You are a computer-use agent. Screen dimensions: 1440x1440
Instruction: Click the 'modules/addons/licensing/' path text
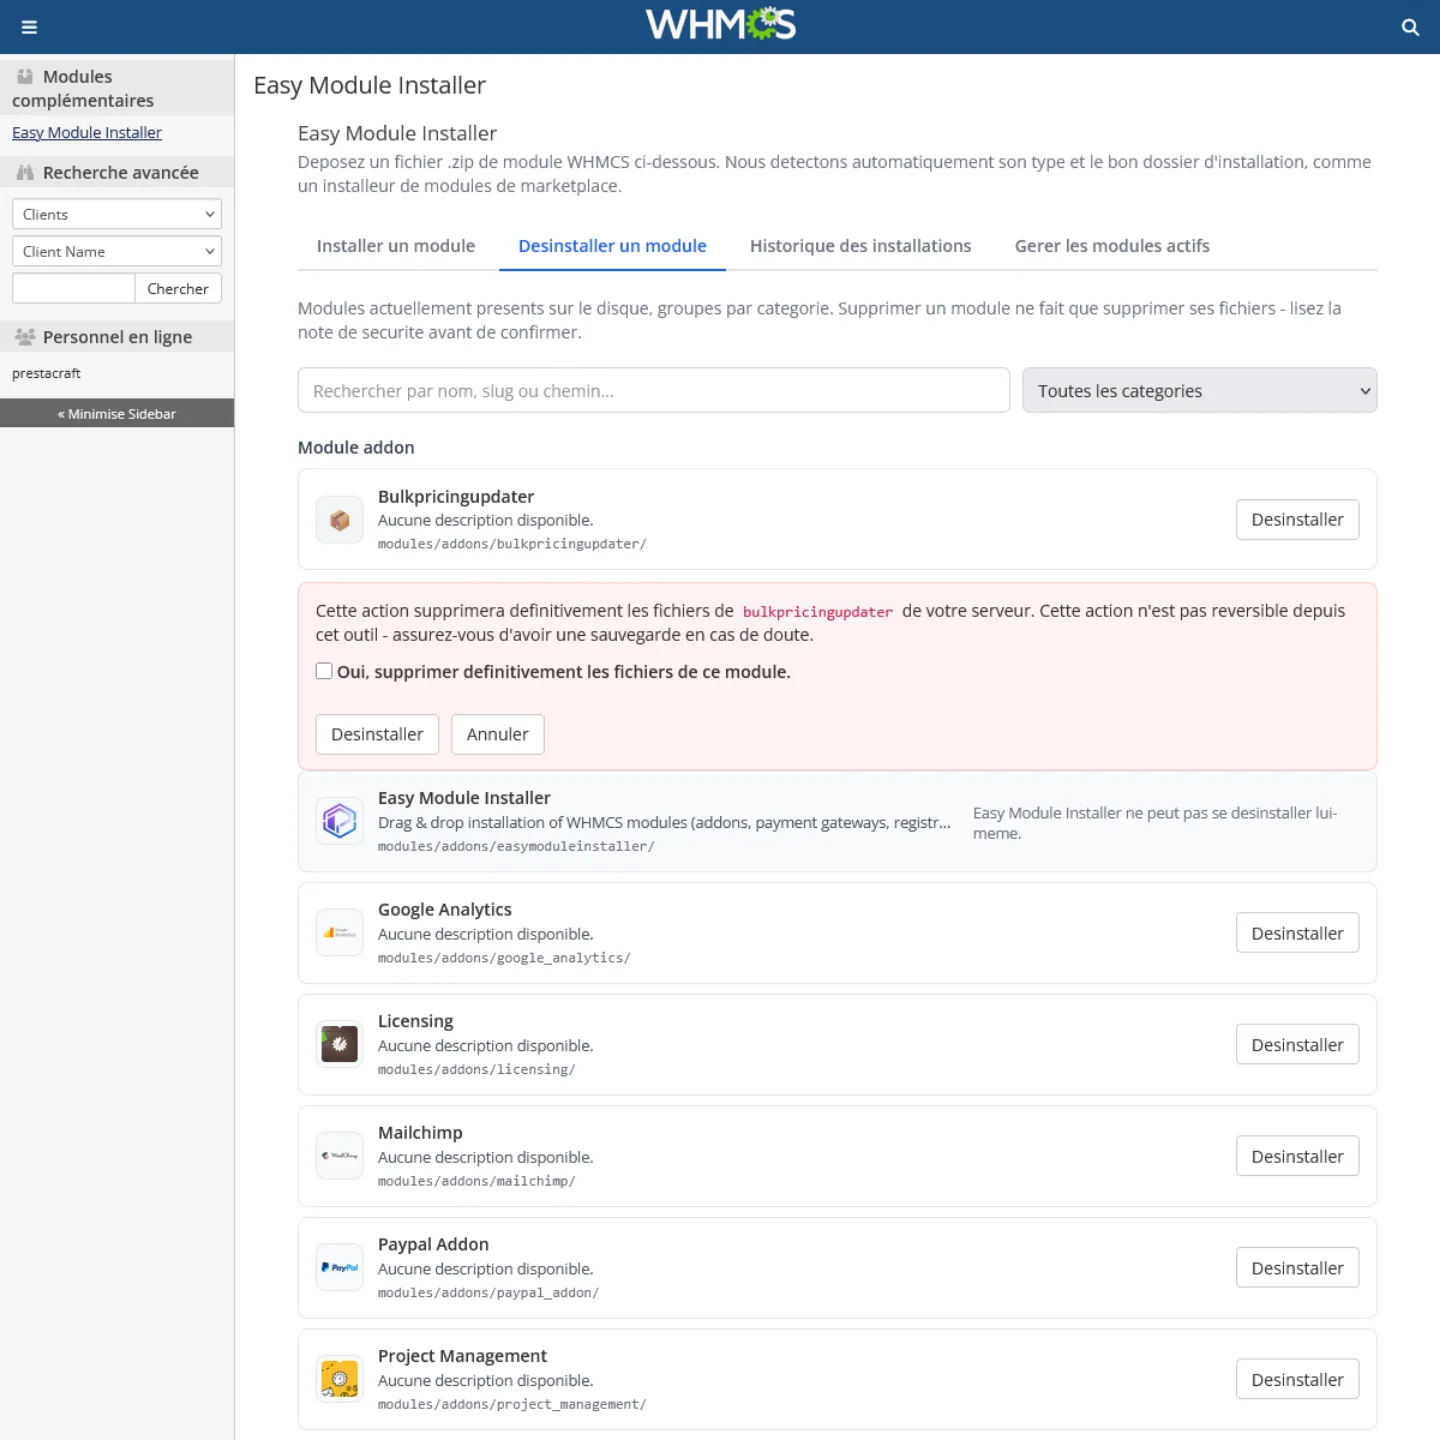point(477,1070)
